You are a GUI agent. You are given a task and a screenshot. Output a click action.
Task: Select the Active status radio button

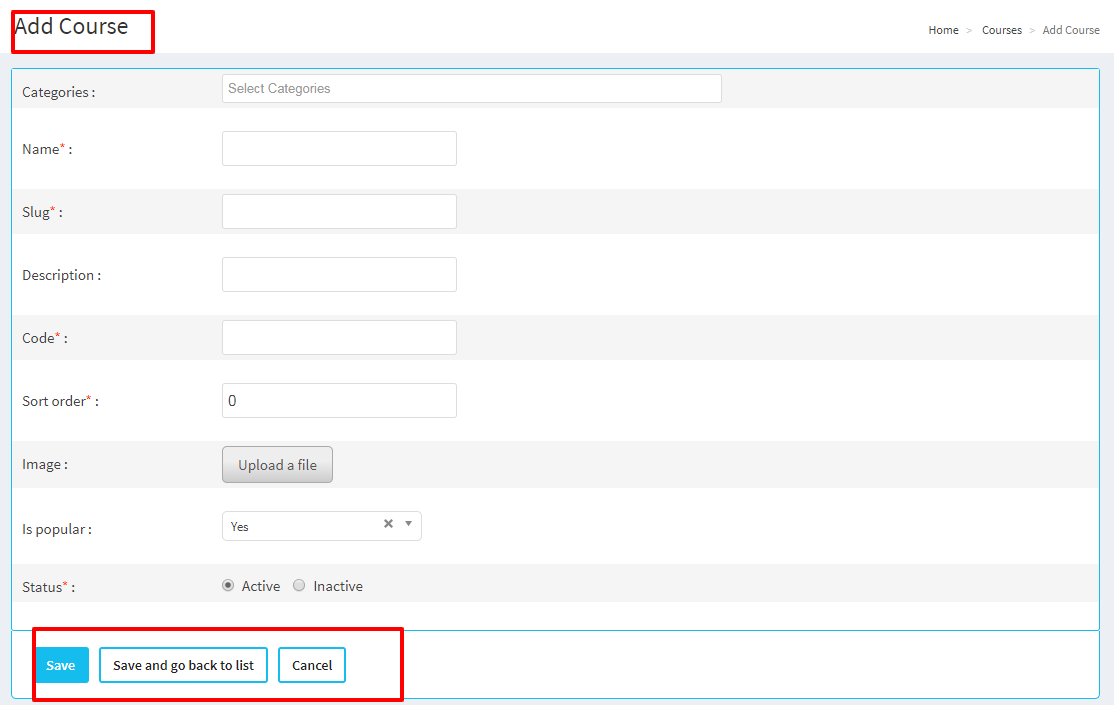(228, 586)
